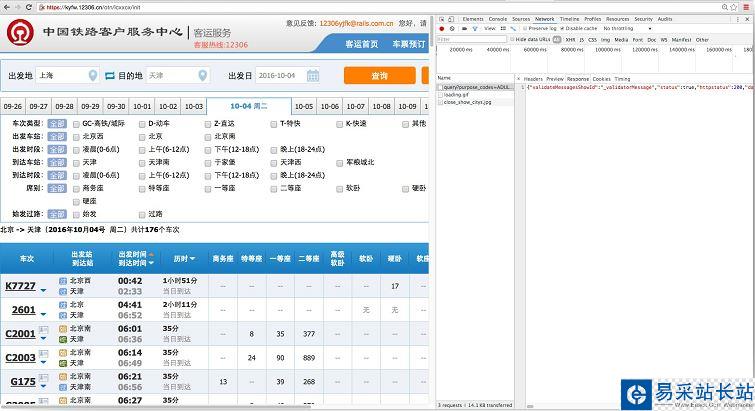Check the GC-高铁/城际 train type checkbox
The image size is (755, 411).
[x=76, y=124]
